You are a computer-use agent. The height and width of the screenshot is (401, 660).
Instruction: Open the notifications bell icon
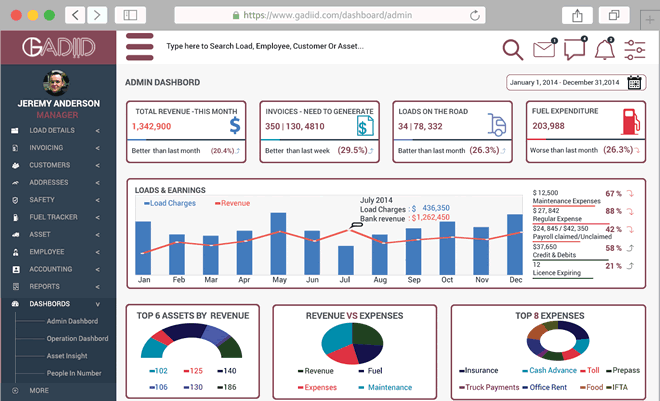click(604, 48)
